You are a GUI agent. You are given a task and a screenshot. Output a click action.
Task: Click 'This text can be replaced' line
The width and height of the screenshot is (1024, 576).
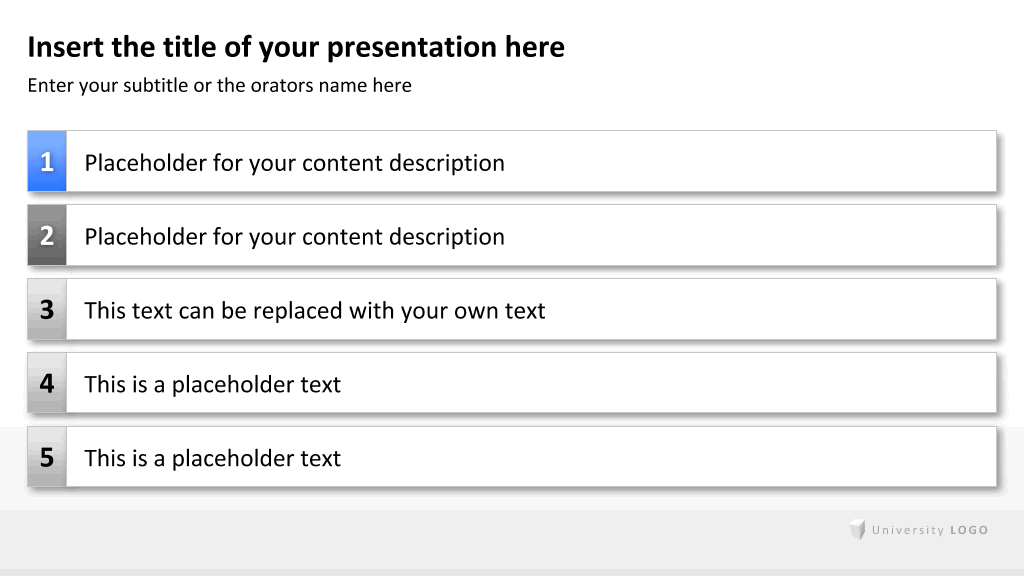click(315, 310)
